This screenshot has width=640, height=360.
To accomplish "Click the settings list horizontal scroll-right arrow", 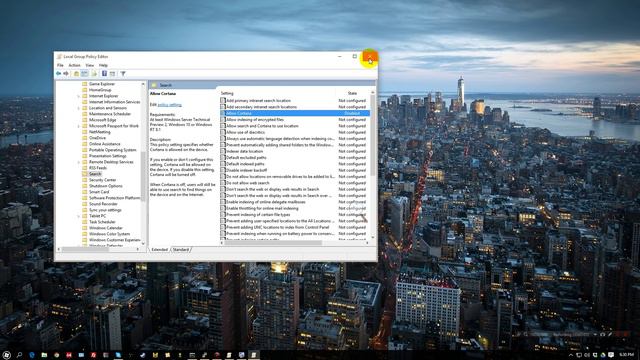I will (x=367, y=243).
